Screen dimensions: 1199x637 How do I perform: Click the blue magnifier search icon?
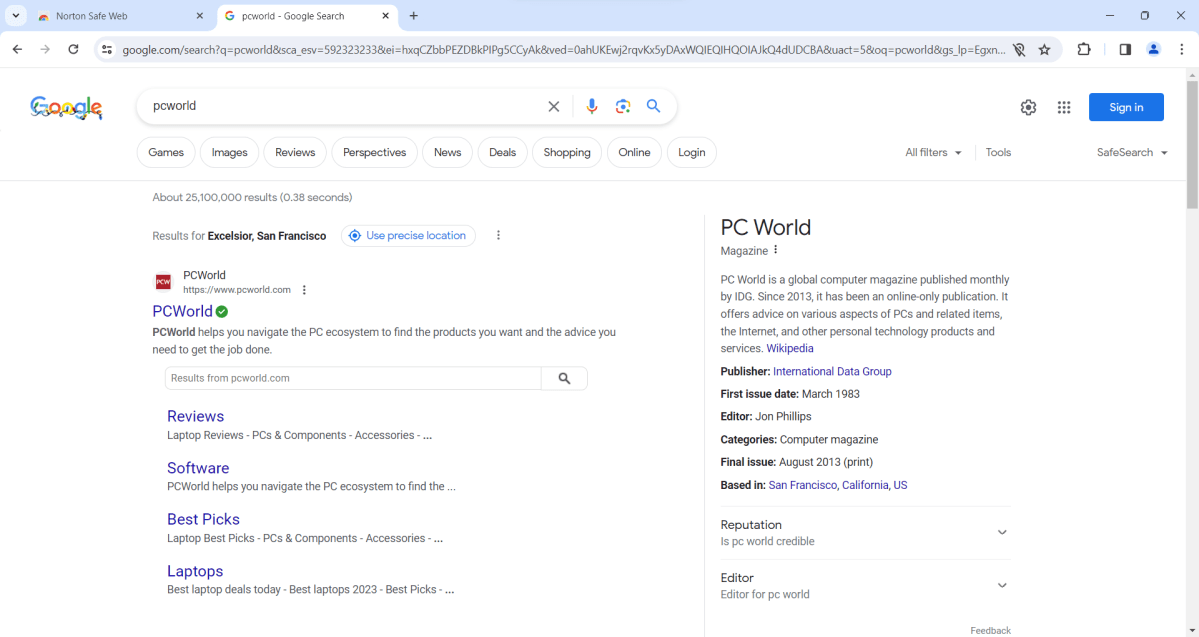tap(653, 106)
